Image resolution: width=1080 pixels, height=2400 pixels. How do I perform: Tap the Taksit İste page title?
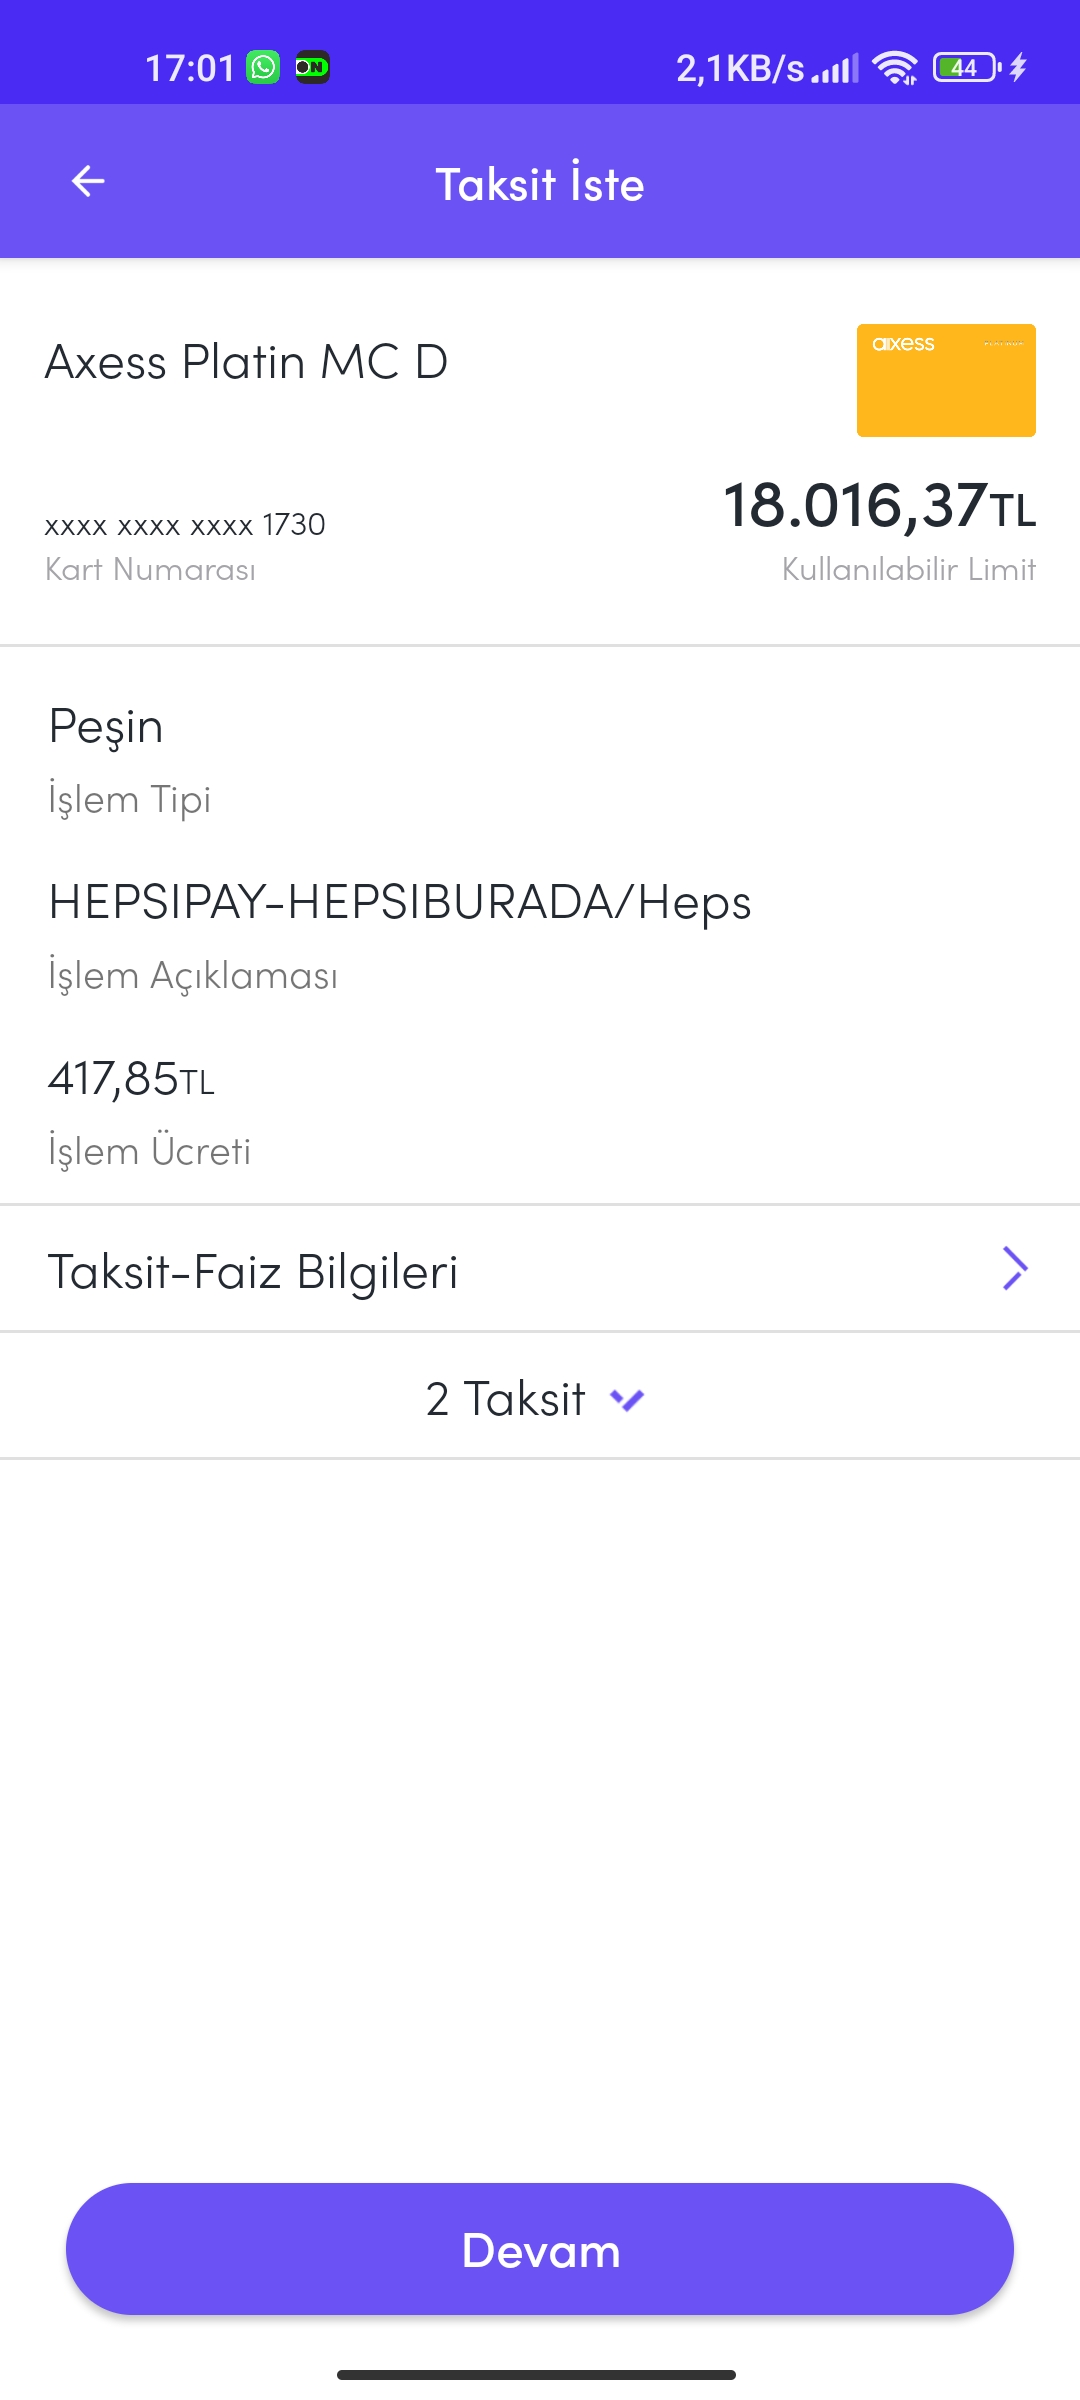pos(540,185)
